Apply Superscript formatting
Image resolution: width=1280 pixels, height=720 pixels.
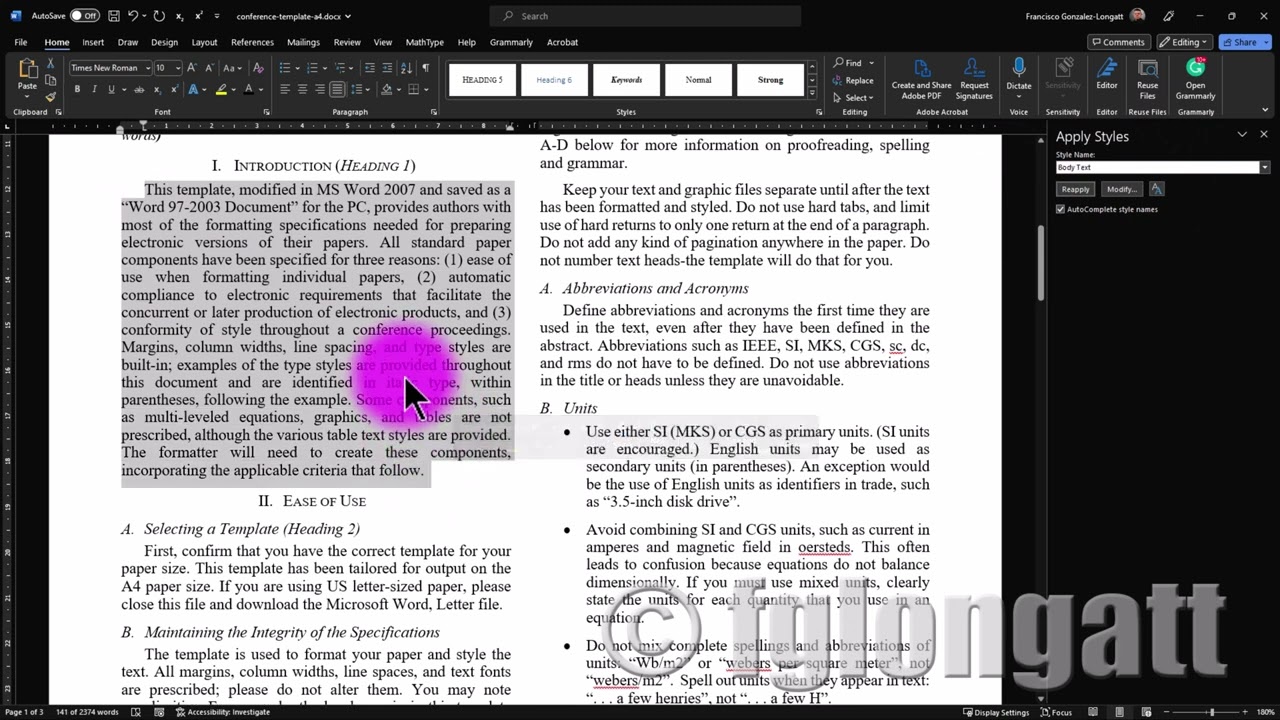[x=174, y=89]
